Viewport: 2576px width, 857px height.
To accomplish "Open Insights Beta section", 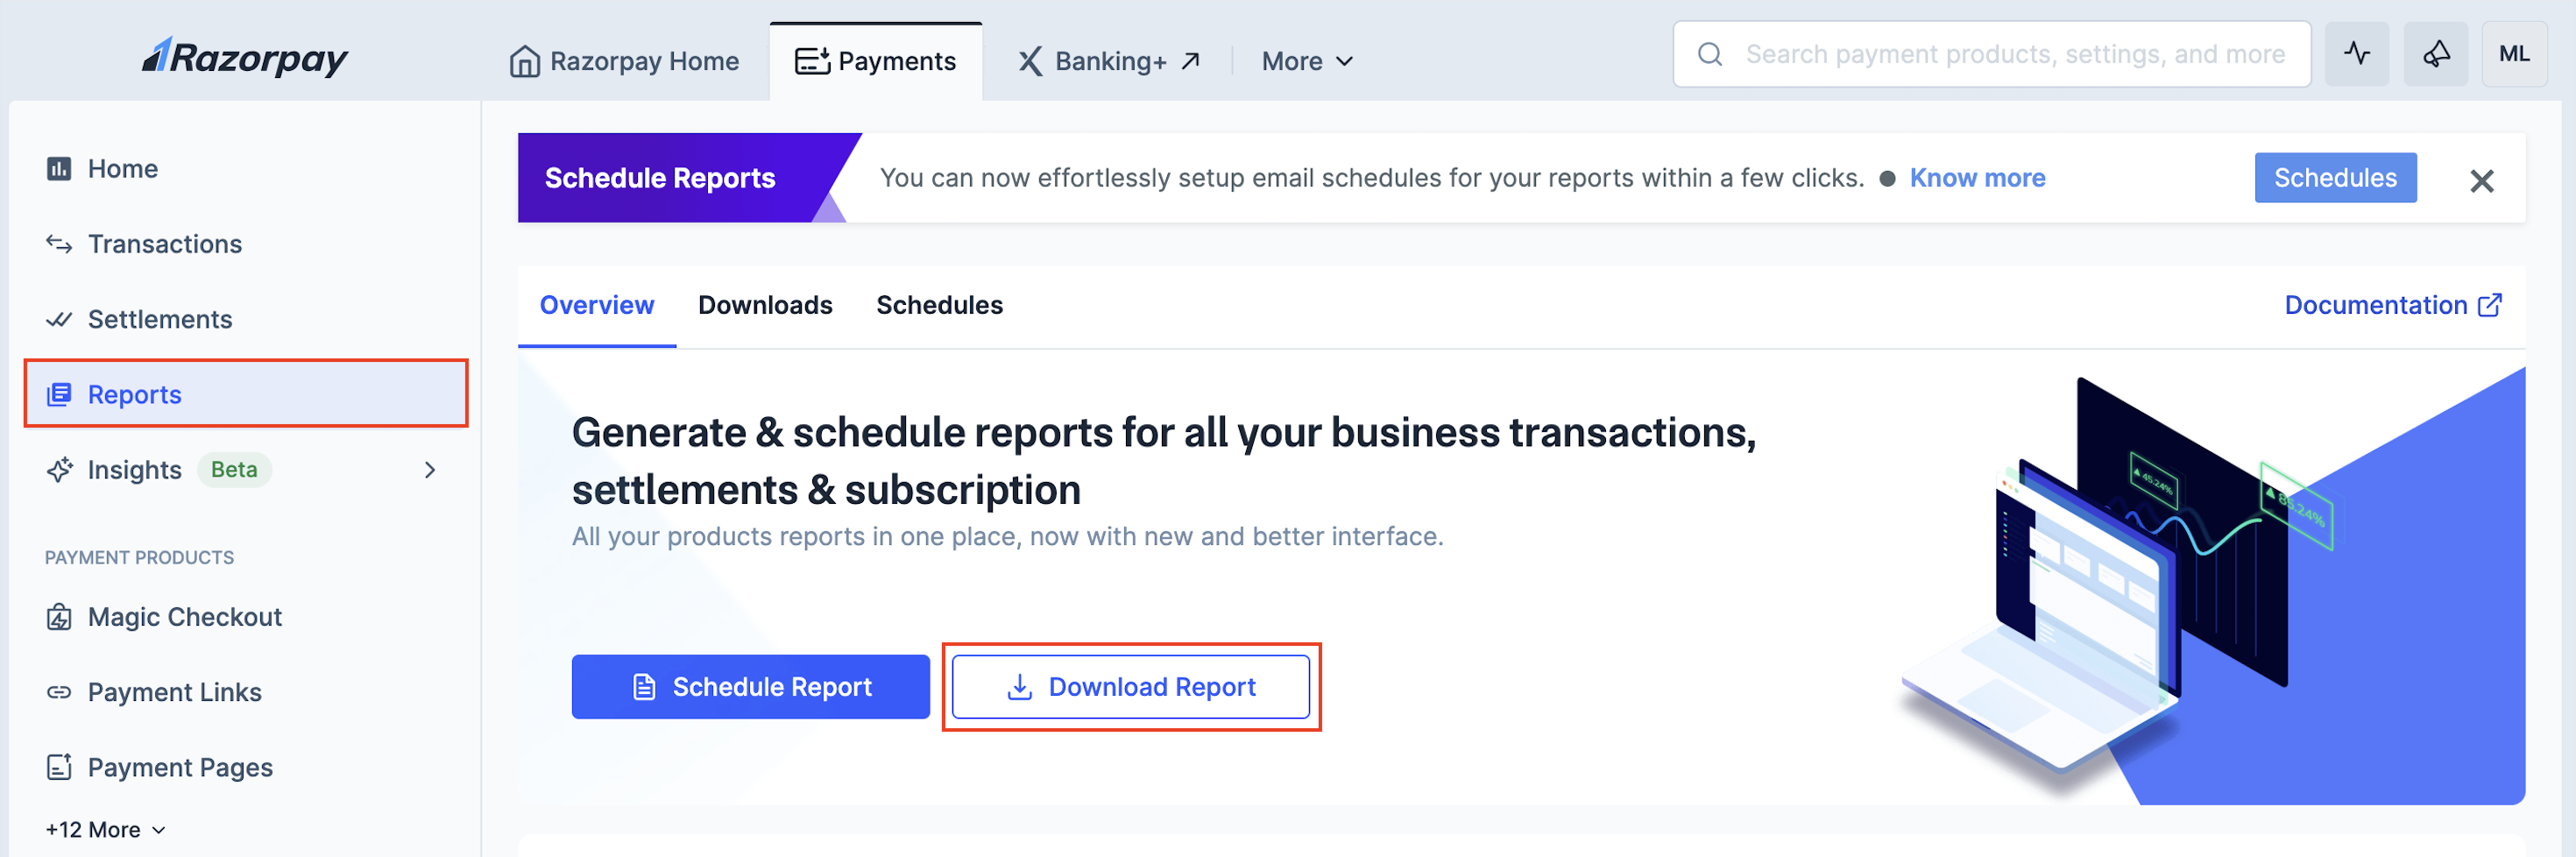I will tap(134, 469).
